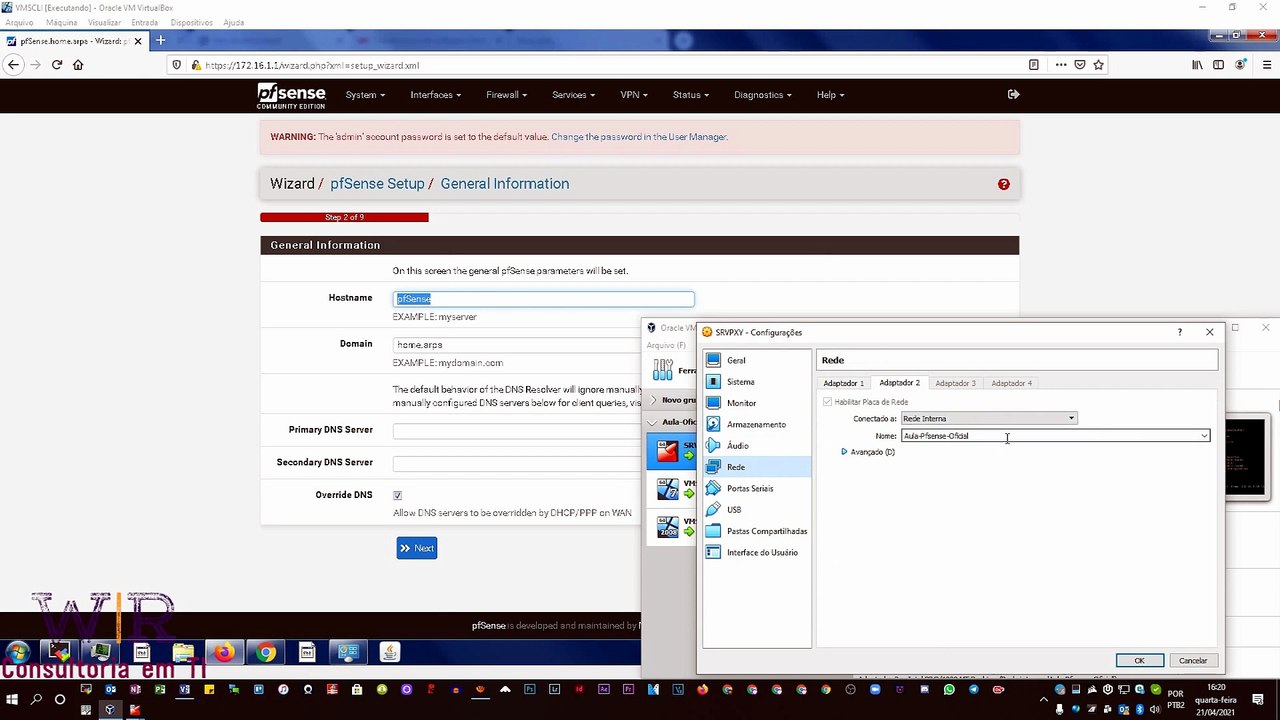Toggle Habilitar Placa de Rede checkbox
1280x720 pixels.
click(x=827, y=402)
